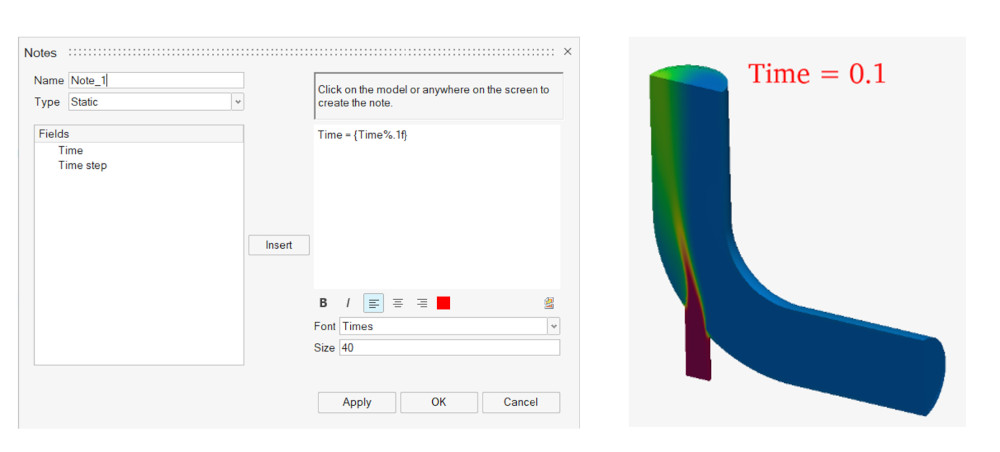Screen dimensions: 1000x452
Task: Click in the note text editing area
Action: pyautogui.click(x=437, y=210)
